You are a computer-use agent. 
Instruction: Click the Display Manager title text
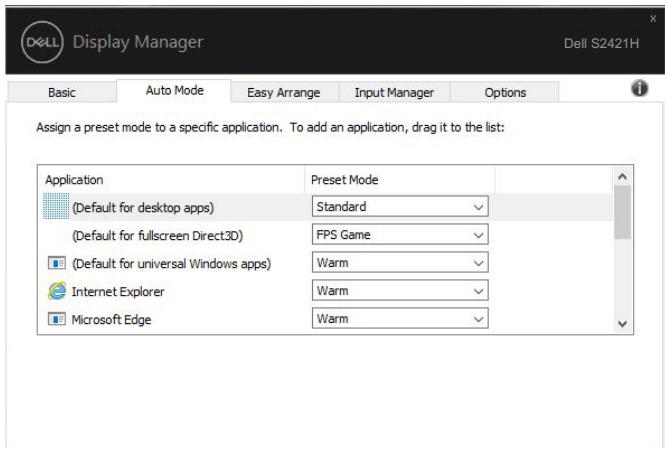138,42
